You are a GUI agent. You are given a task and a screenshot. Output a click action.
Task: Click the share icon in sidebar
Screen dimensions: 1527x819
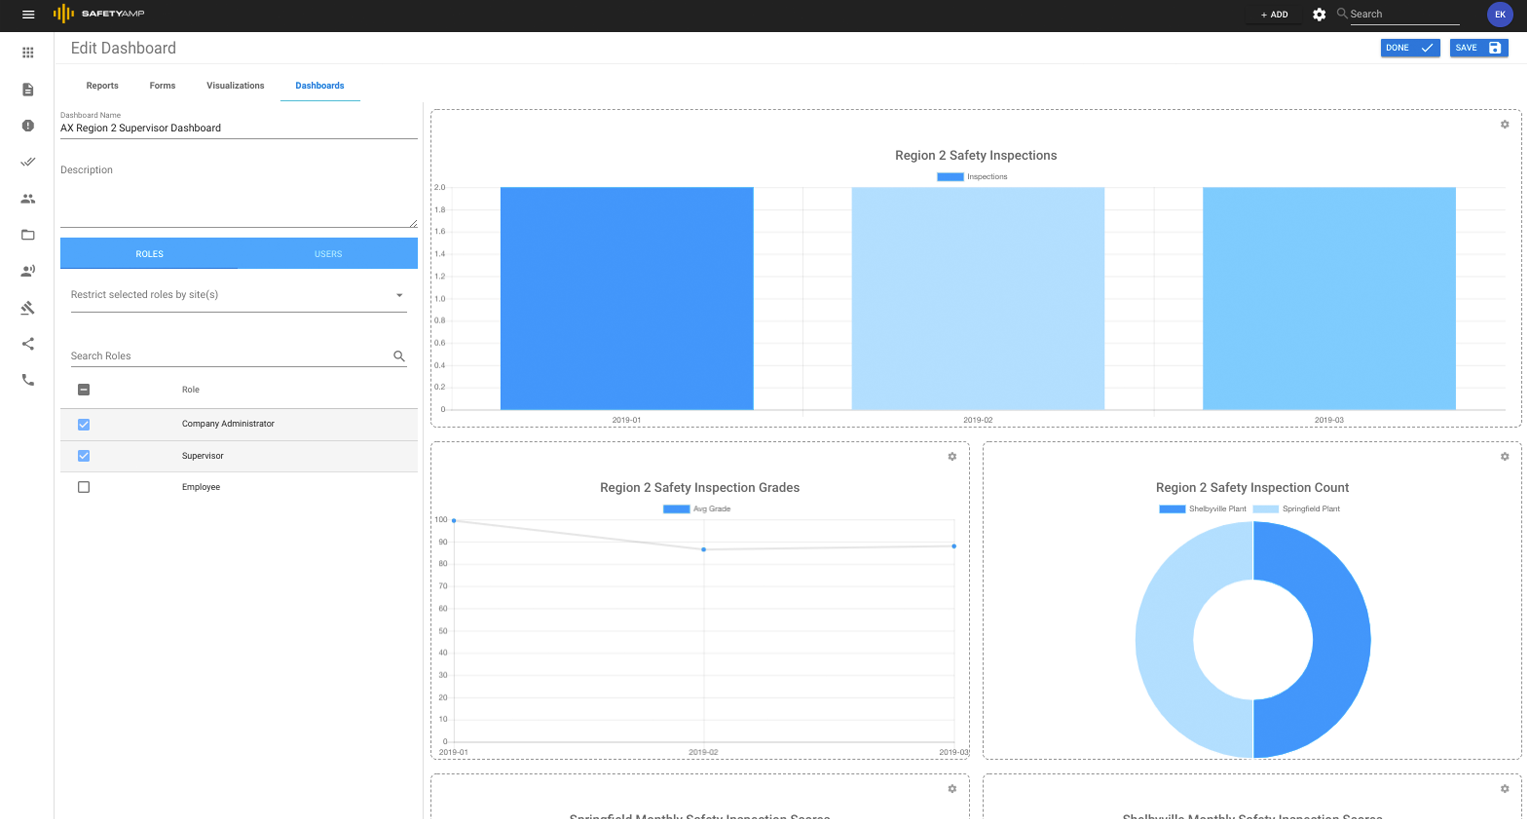(27, 343)
